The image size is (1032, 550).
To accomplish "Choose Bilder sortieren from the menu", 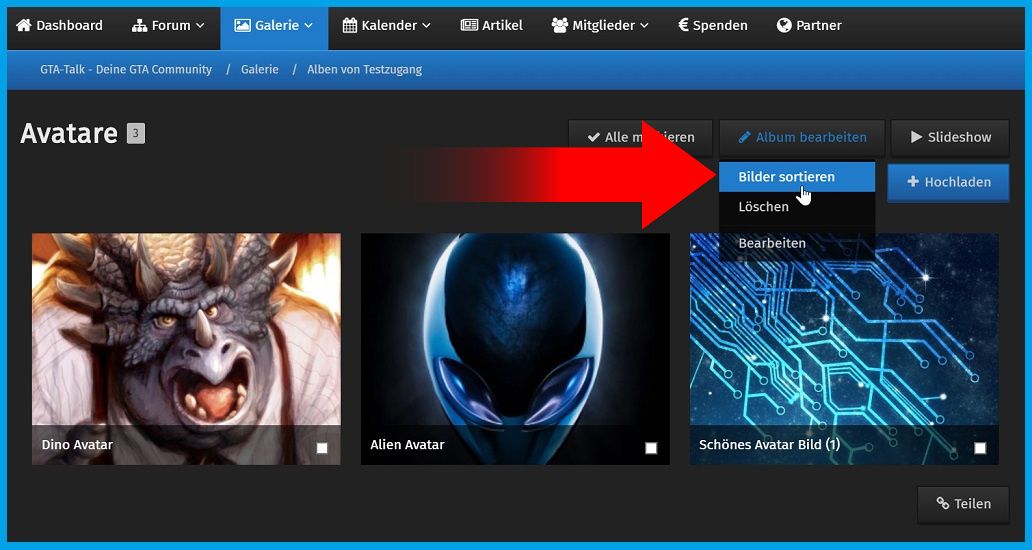I will click(786, 177).
